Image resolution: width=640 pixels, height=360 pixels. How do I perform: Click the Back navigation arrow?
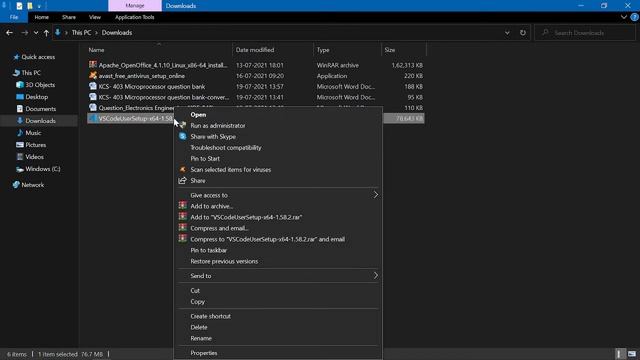(9, 33)
